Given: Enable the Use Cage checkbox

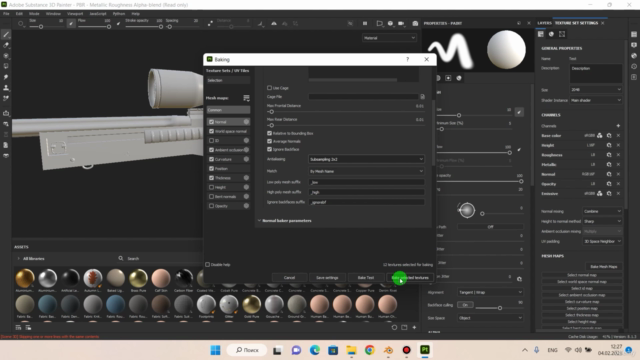Looking at the screenshot, I should coord(269,88).
